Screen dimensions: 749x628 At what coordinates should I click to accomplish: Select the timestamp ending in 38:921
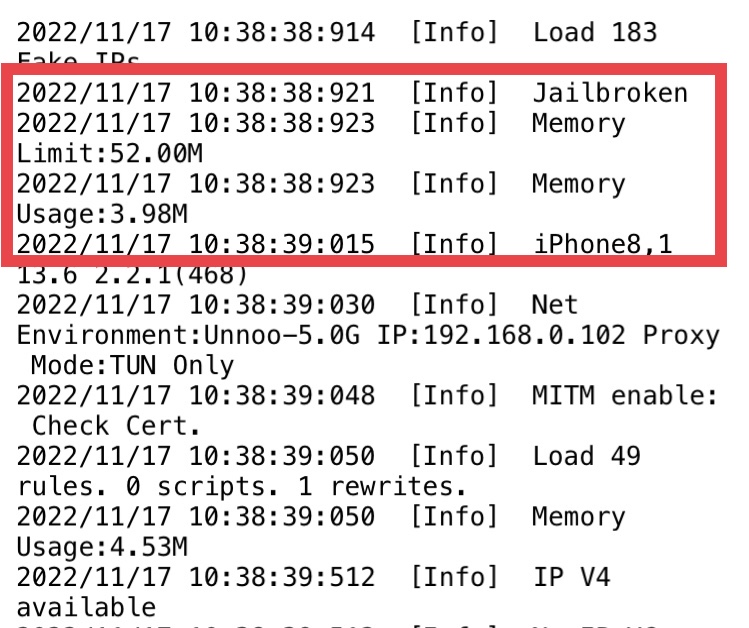196,93
